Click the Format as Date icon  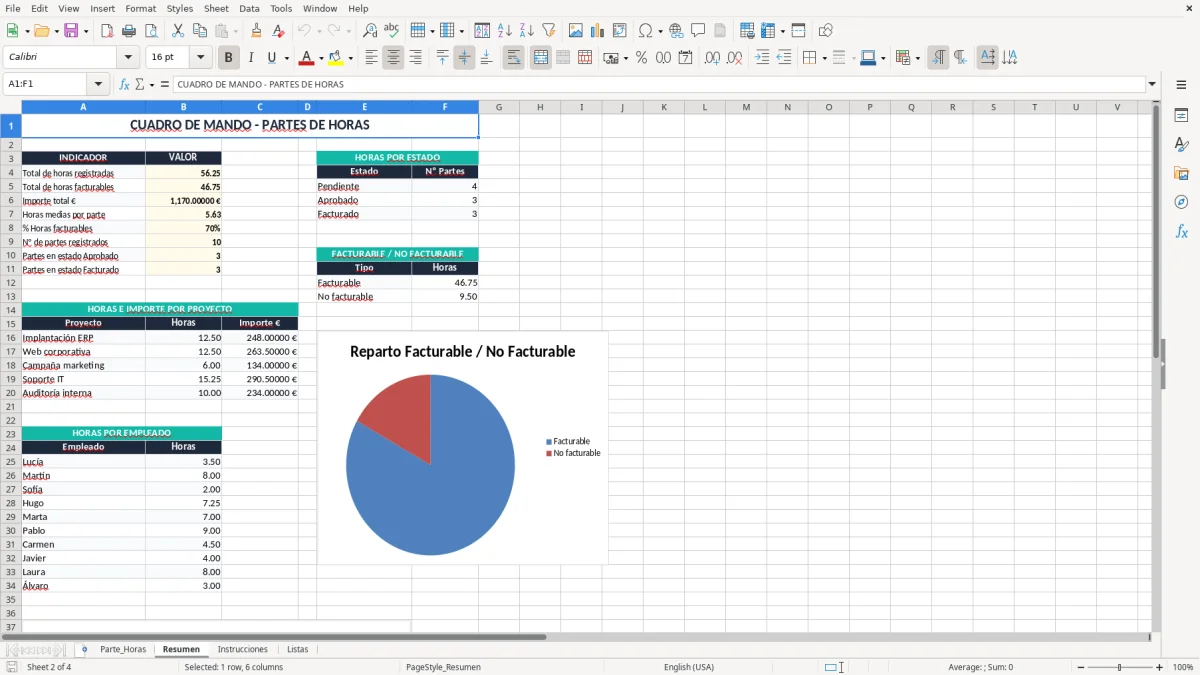(x=686, y=58)
